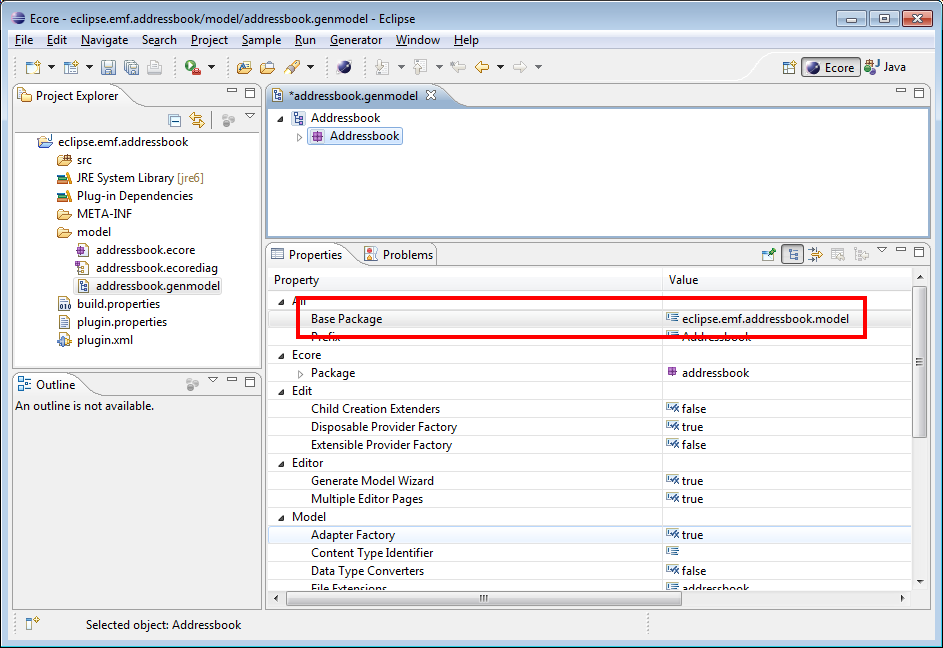943x648 pixels.
Task: Open the Generator menu
Action: tap(355, 40)
